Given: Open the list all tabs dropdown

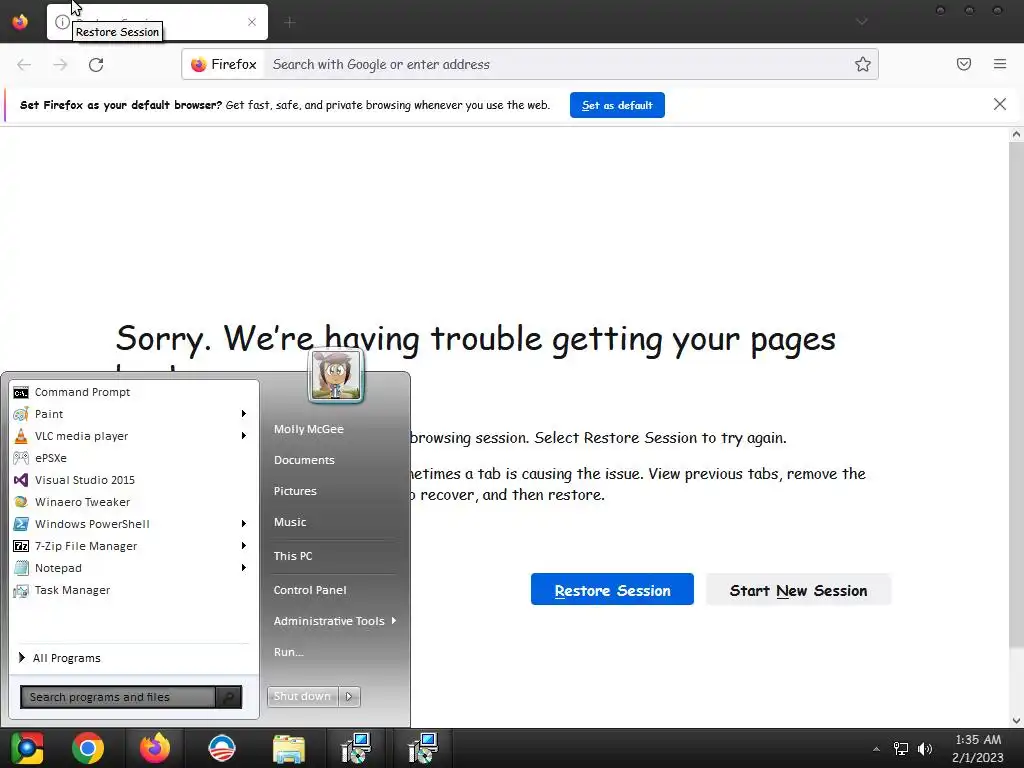Looking at the screenshot, I should [x=862, y=22].
